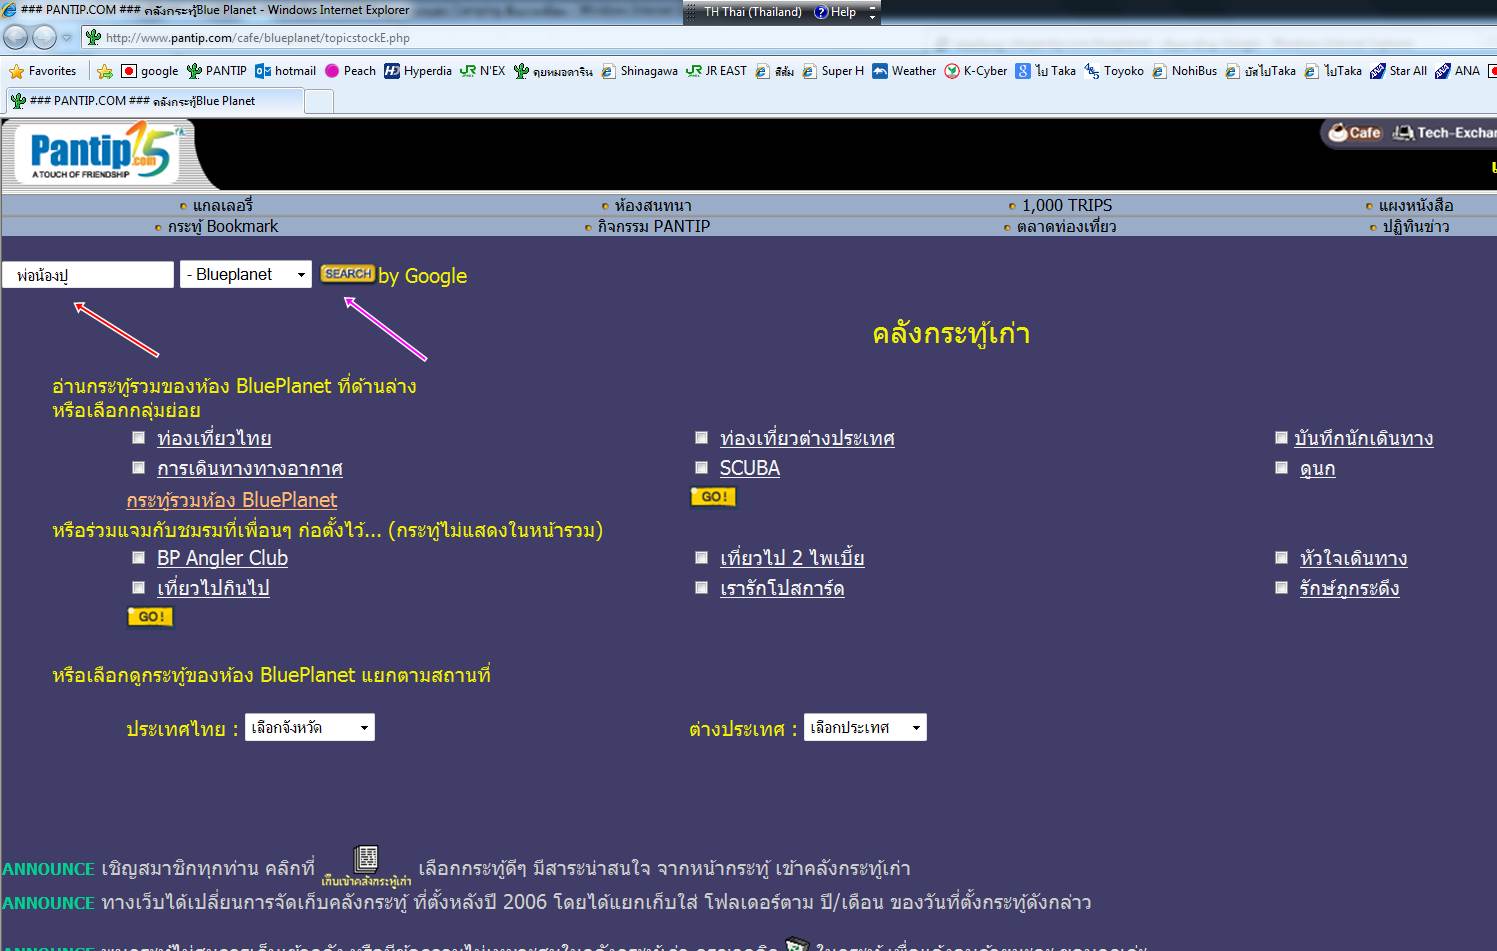Open the กระทู้ Bookmark menu link
Screen dimensions: 1497x951
click(x=222, y=226)
